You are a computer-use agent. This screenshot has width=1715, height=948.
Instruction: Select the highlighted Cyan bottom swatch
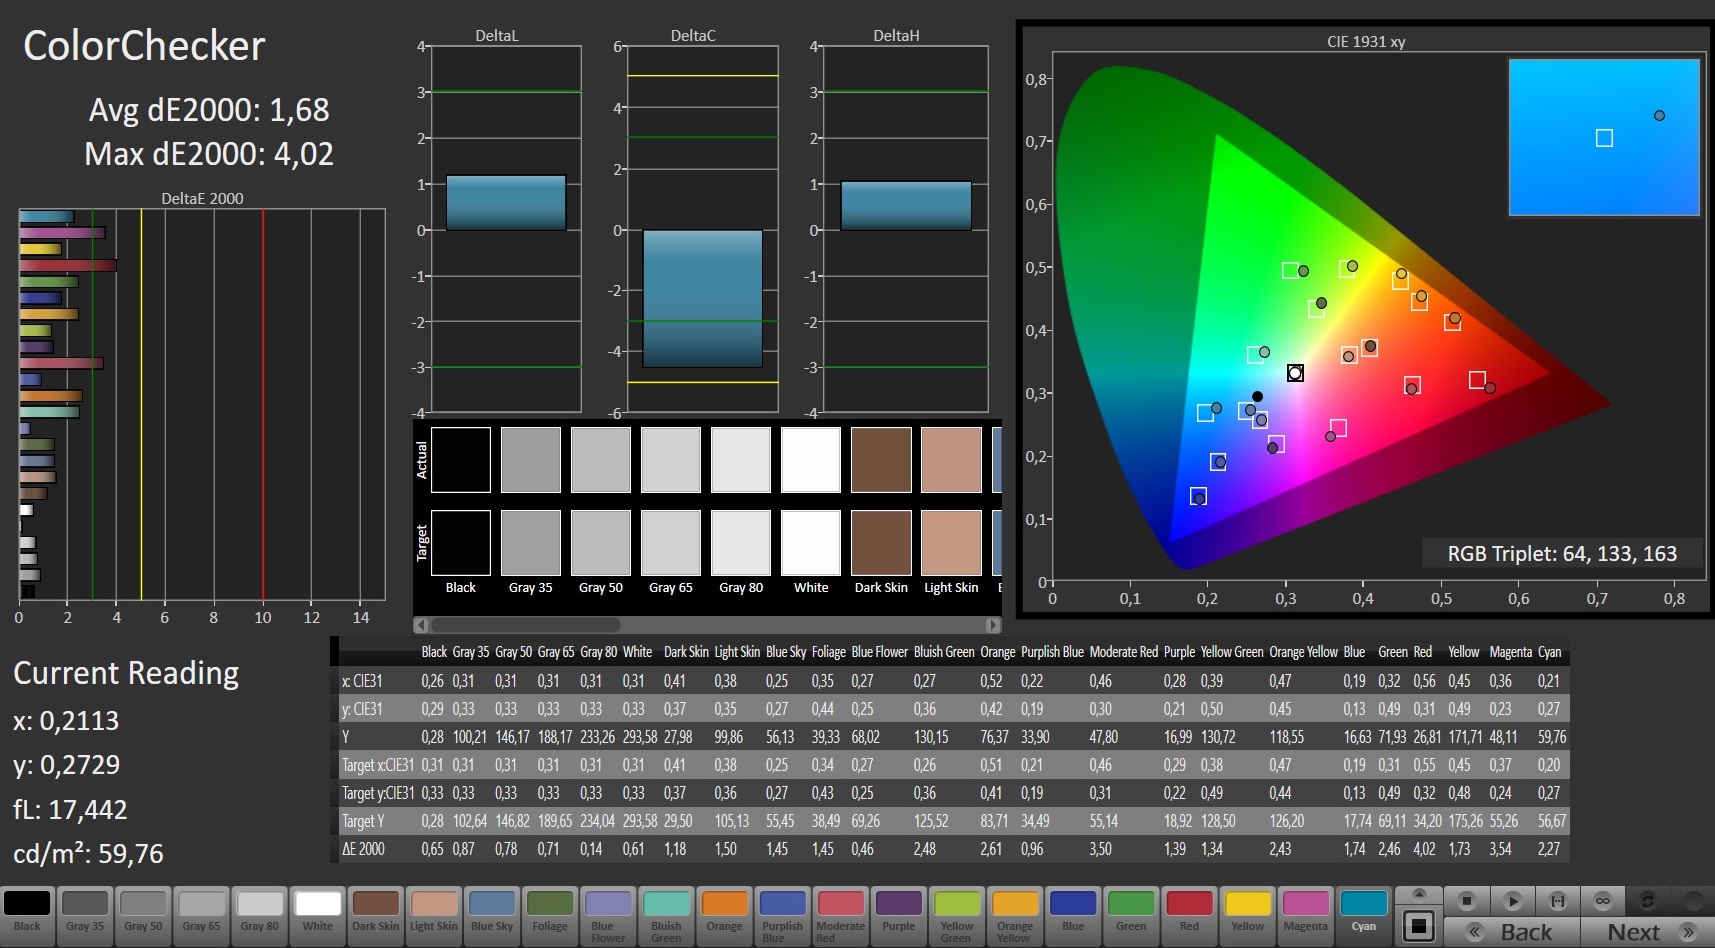coord(1363,915)
